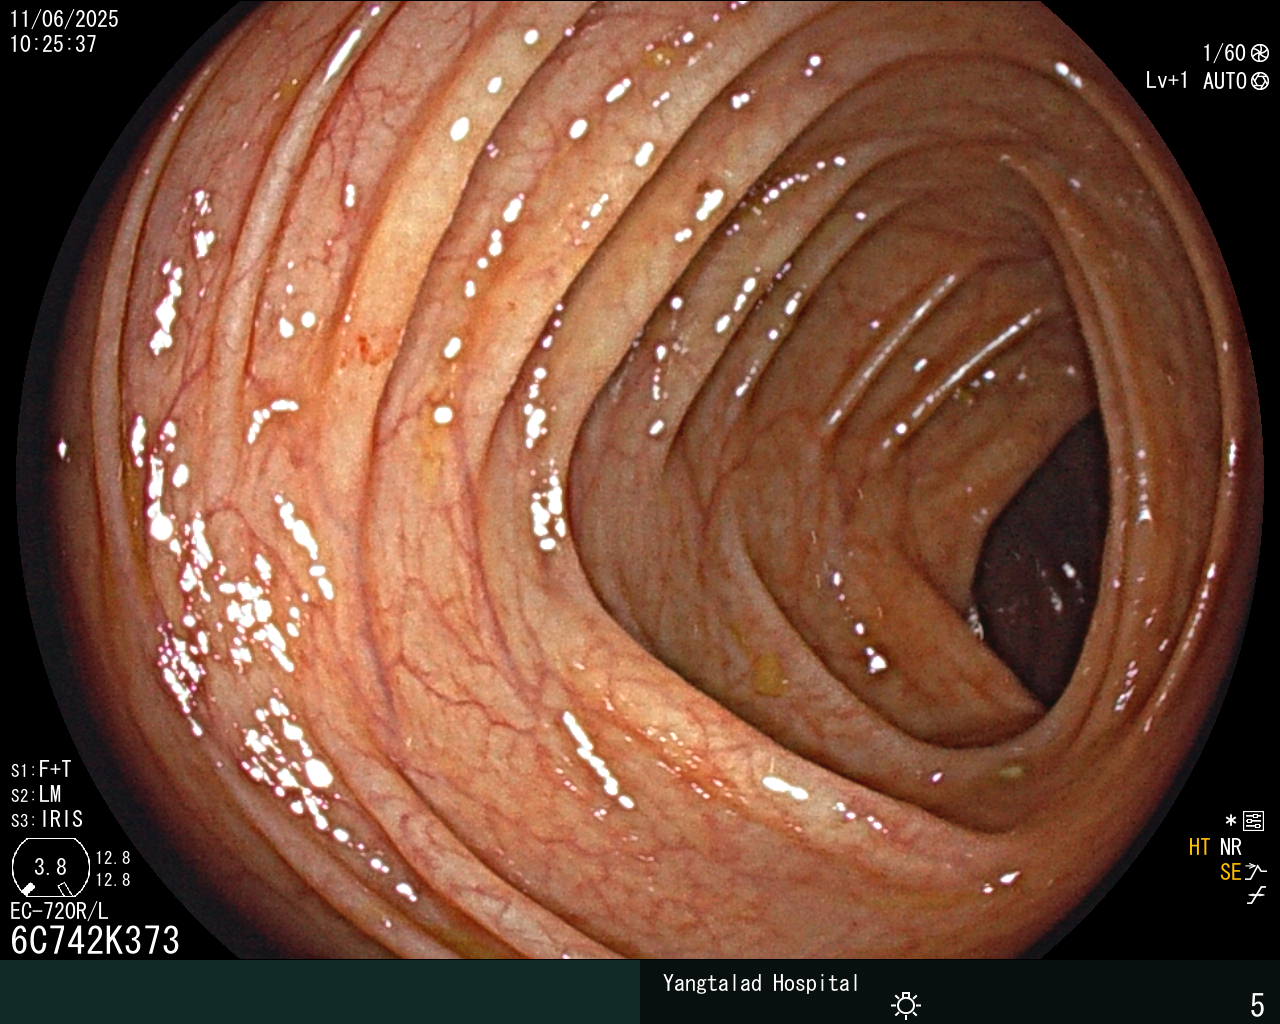Click the surface enhancement curve icon

(1256, 871)
